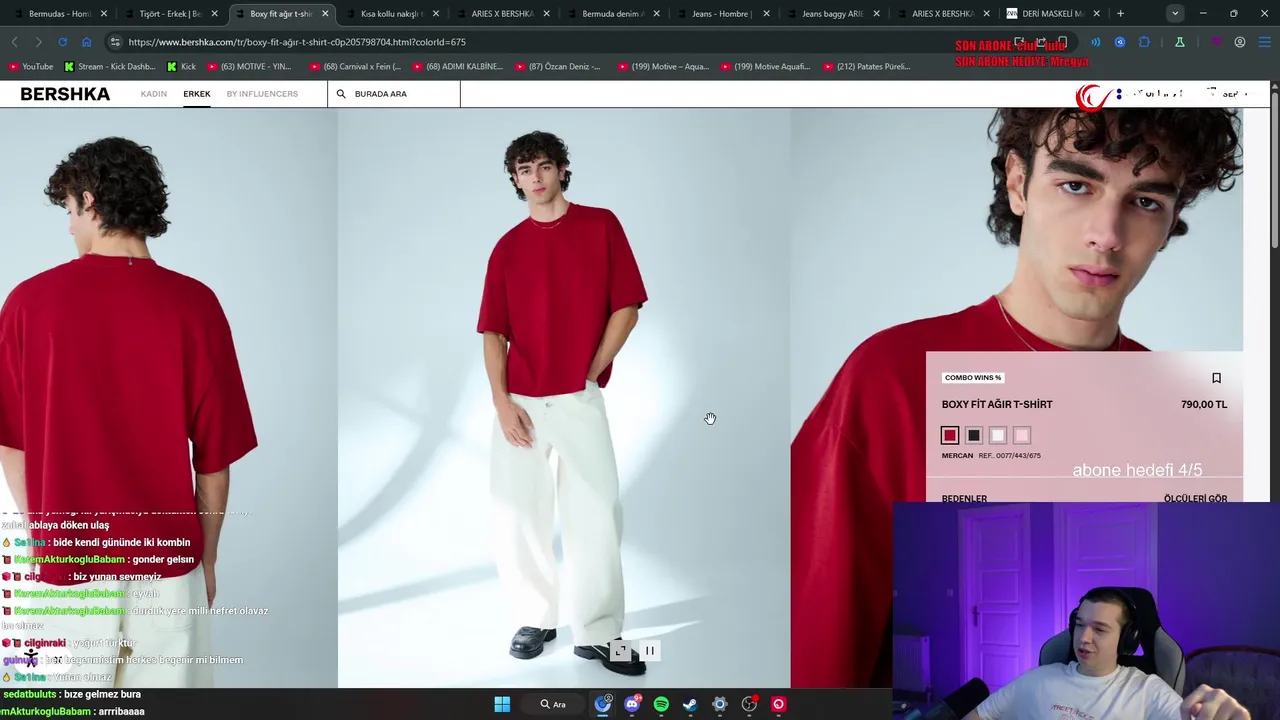
Task: Open the browser profile icon
Action: coord(1240,42)
